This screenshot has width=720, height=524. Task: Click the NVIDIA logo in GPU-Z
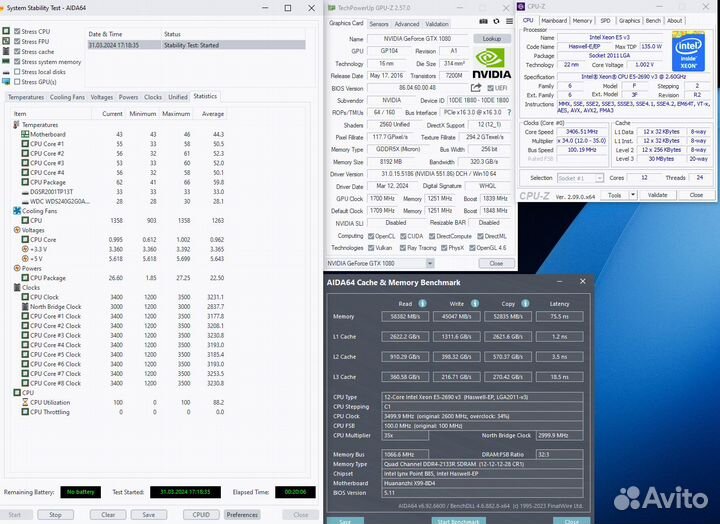coord(491,63)
